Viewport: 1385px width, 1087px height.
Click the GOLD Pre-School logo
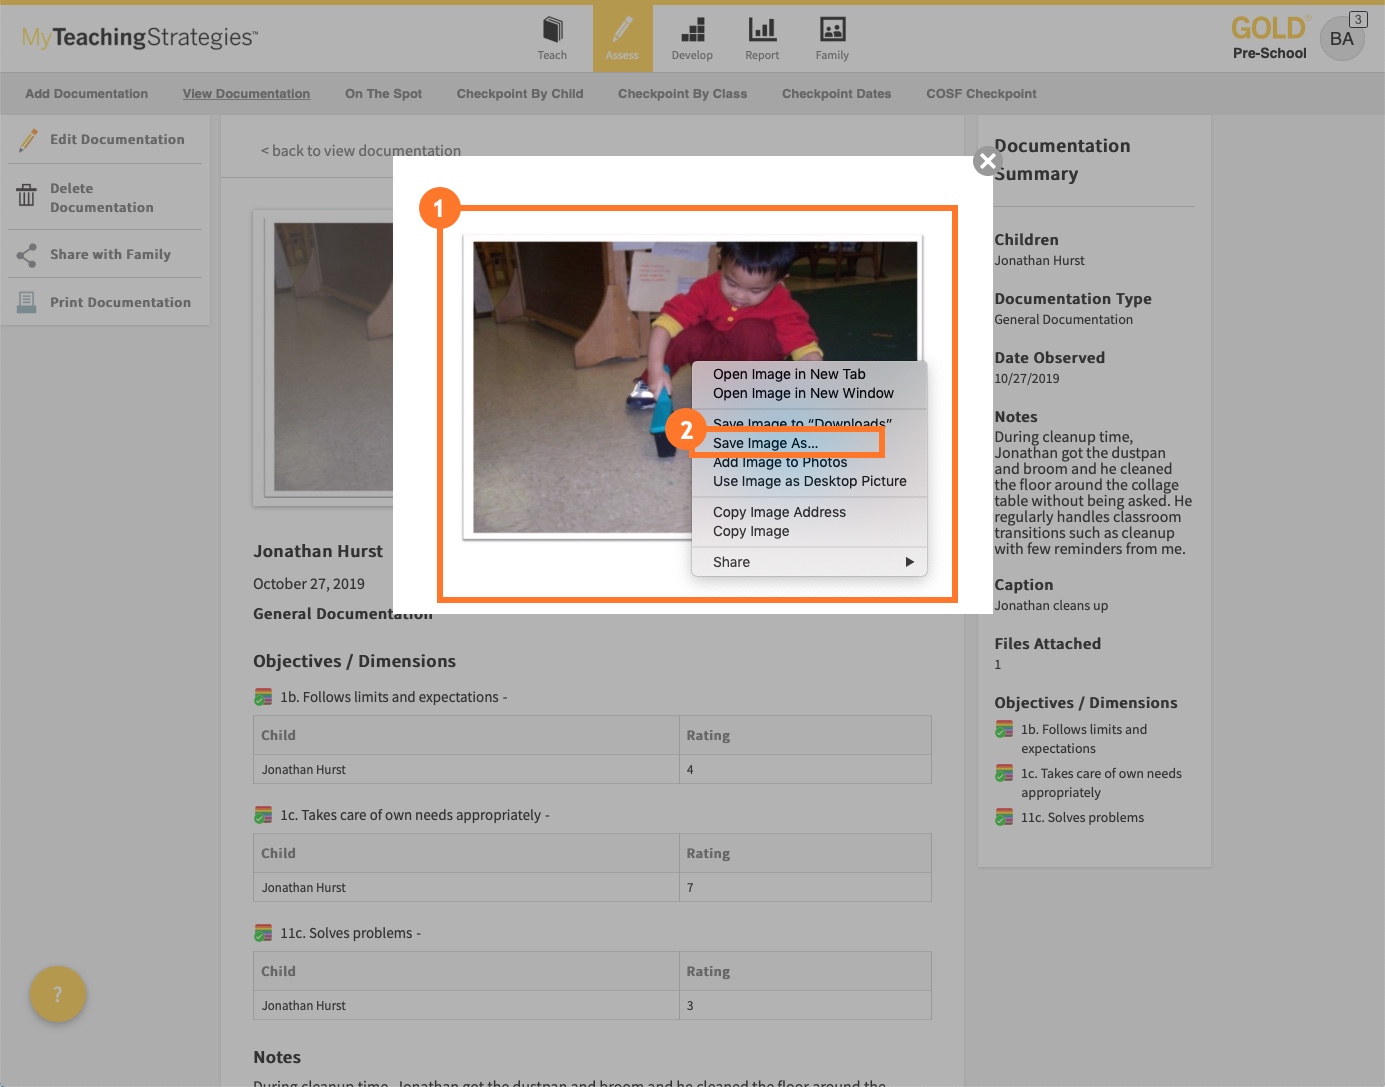pyautogui.click(x=1269, y=37)
